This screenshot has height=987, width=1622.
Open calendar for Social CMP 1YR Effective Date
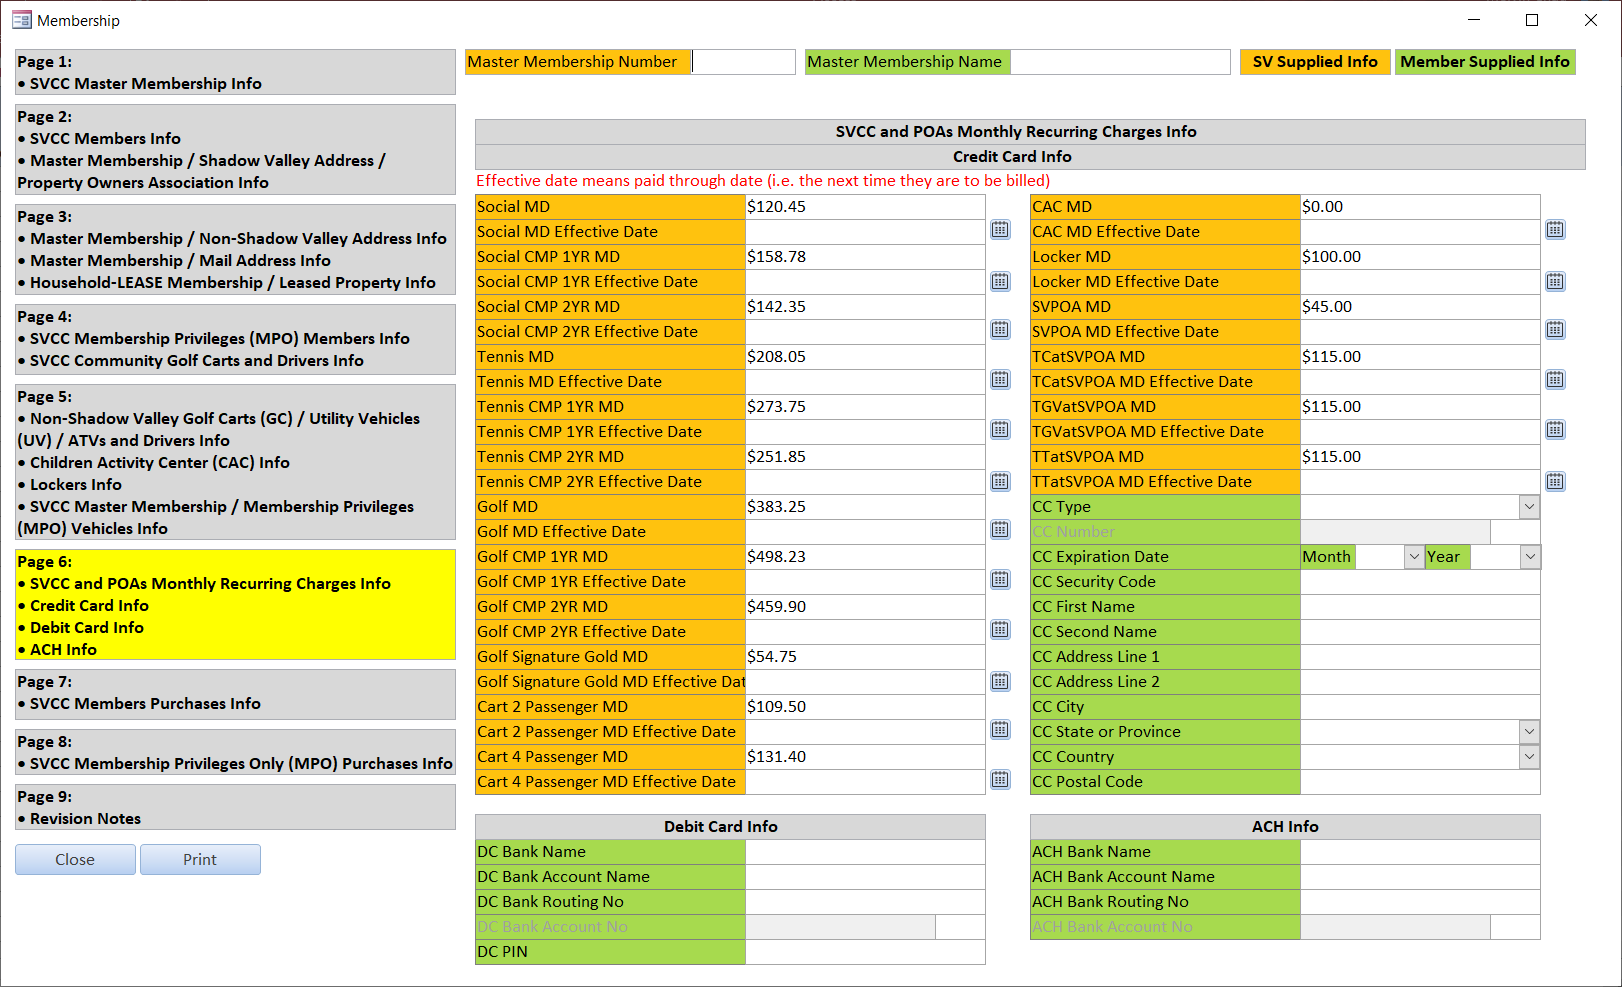(x=1000, y=281)
